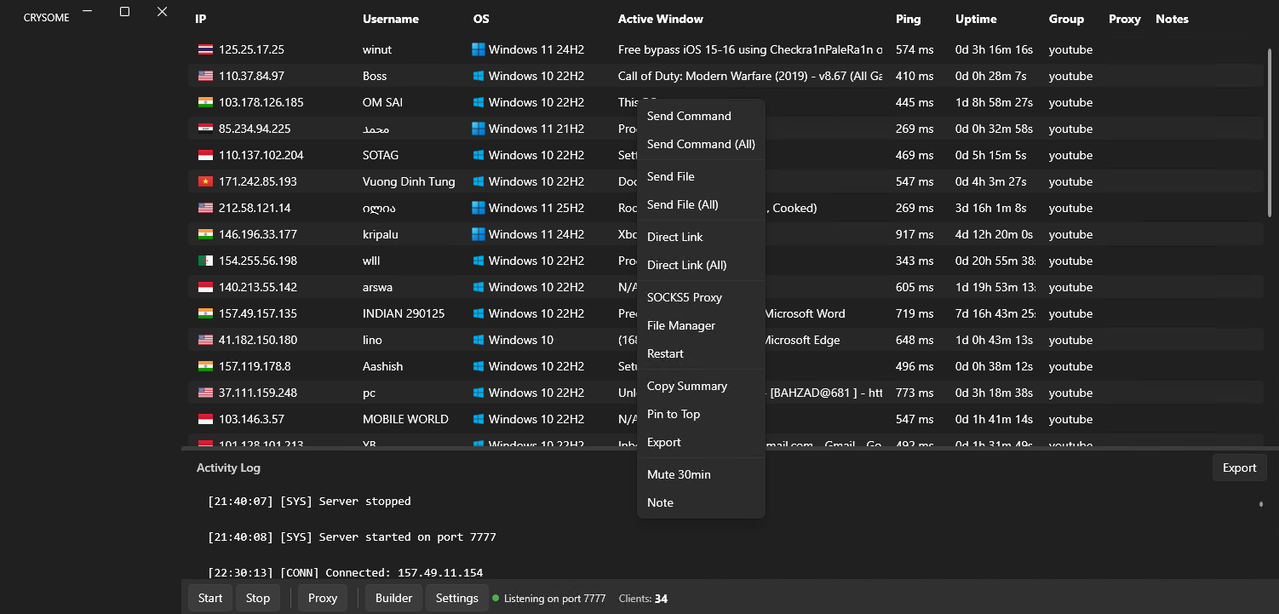Screen dimensions: 1279x614
Task: Select Send File (All) in the context menu
Action: pyautogui.click(x=701, y=205)
